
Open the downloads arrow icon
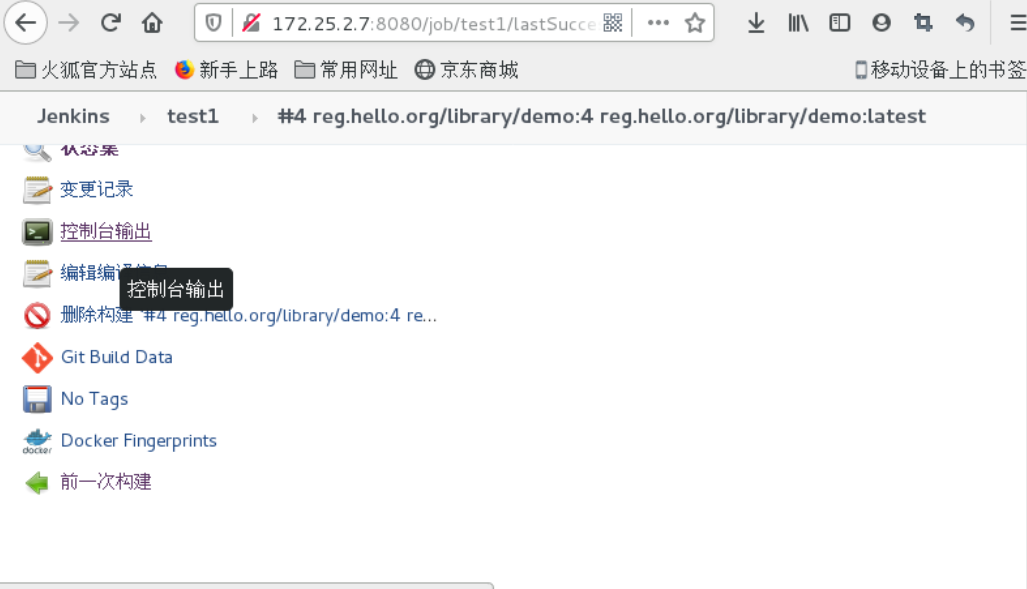[x=756, y=23]
